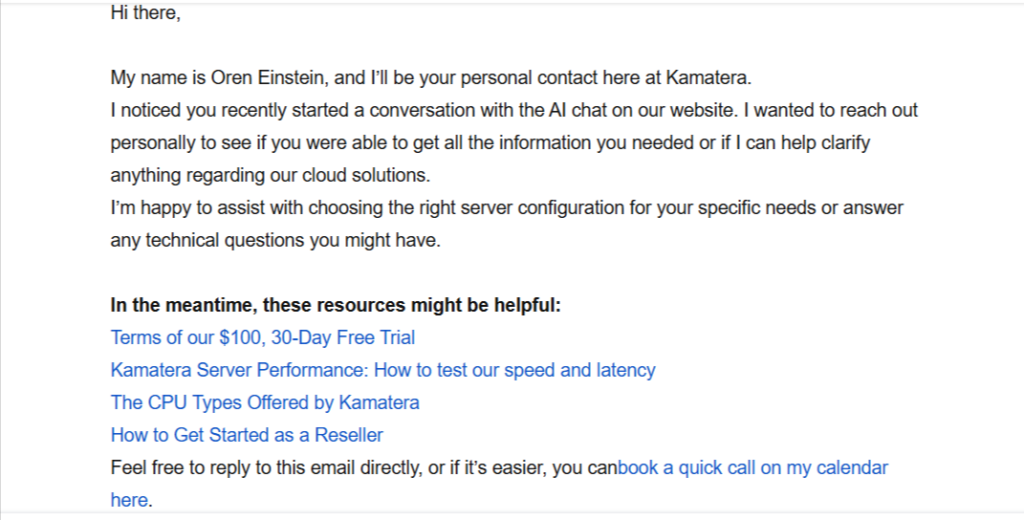Open the Kamatera Server Performance speed test link
This screenshot has height=520, width=1024.
pyautogui.click(x=383, y=370)
